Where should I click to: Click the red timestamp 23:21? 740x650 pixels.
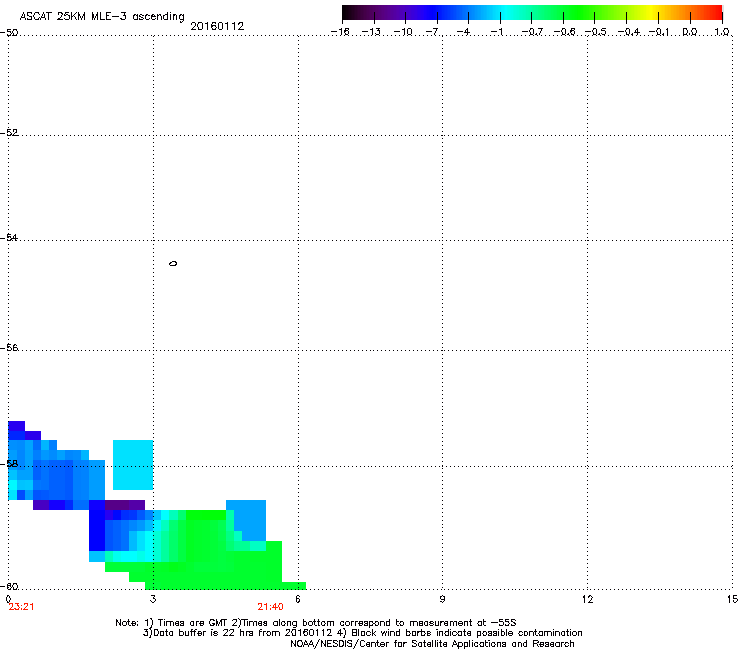click(21, 607)
